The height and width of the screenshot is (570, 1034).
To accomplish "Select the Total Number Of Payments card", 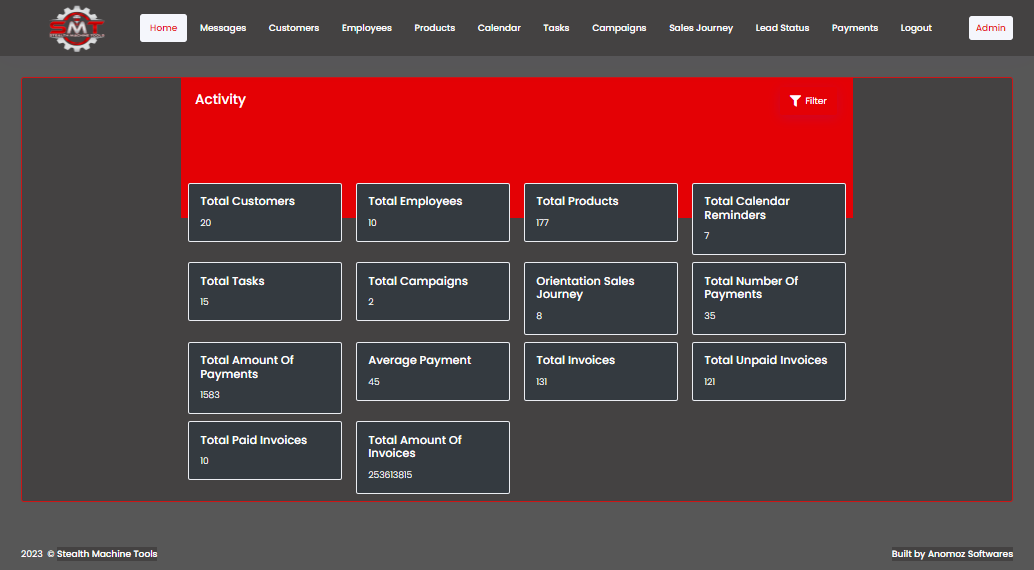I will [x=769, y=298].
